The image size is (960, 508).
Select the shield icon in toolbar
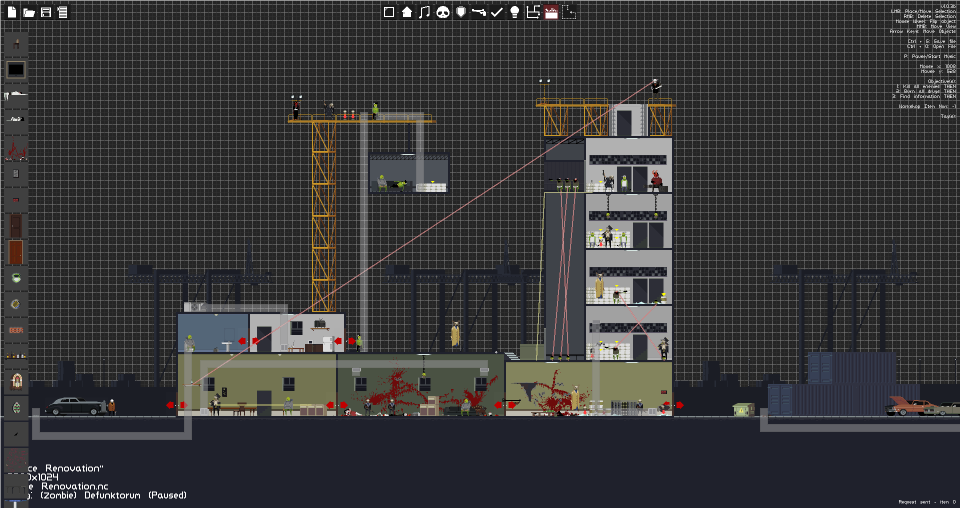pyautogui.click(x=461, y=12)
